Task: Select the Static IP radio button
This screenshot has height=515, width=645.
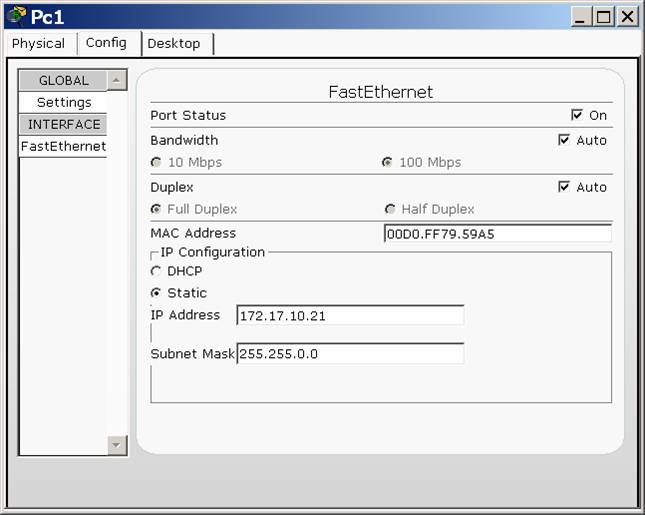Action: [156, 293]
